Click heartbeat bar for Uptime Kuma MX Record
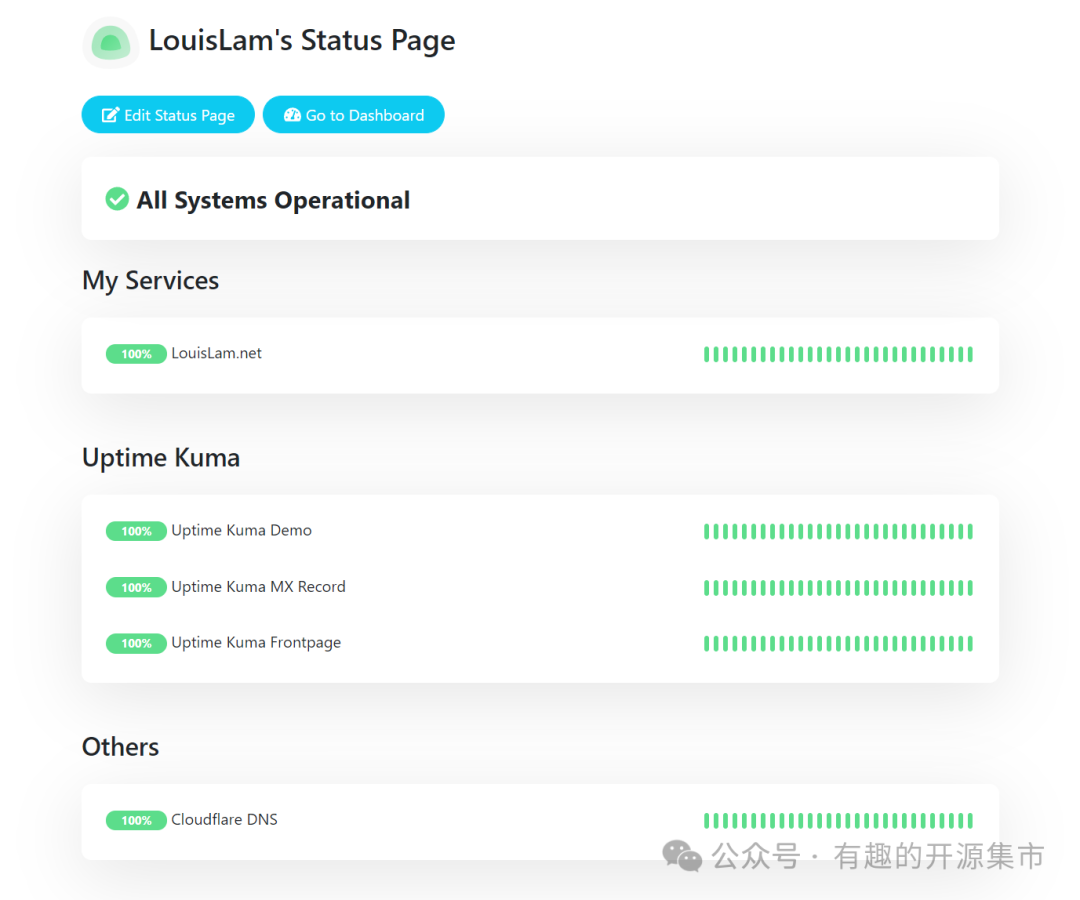The image size is (1080, 900). click(838, 588)
